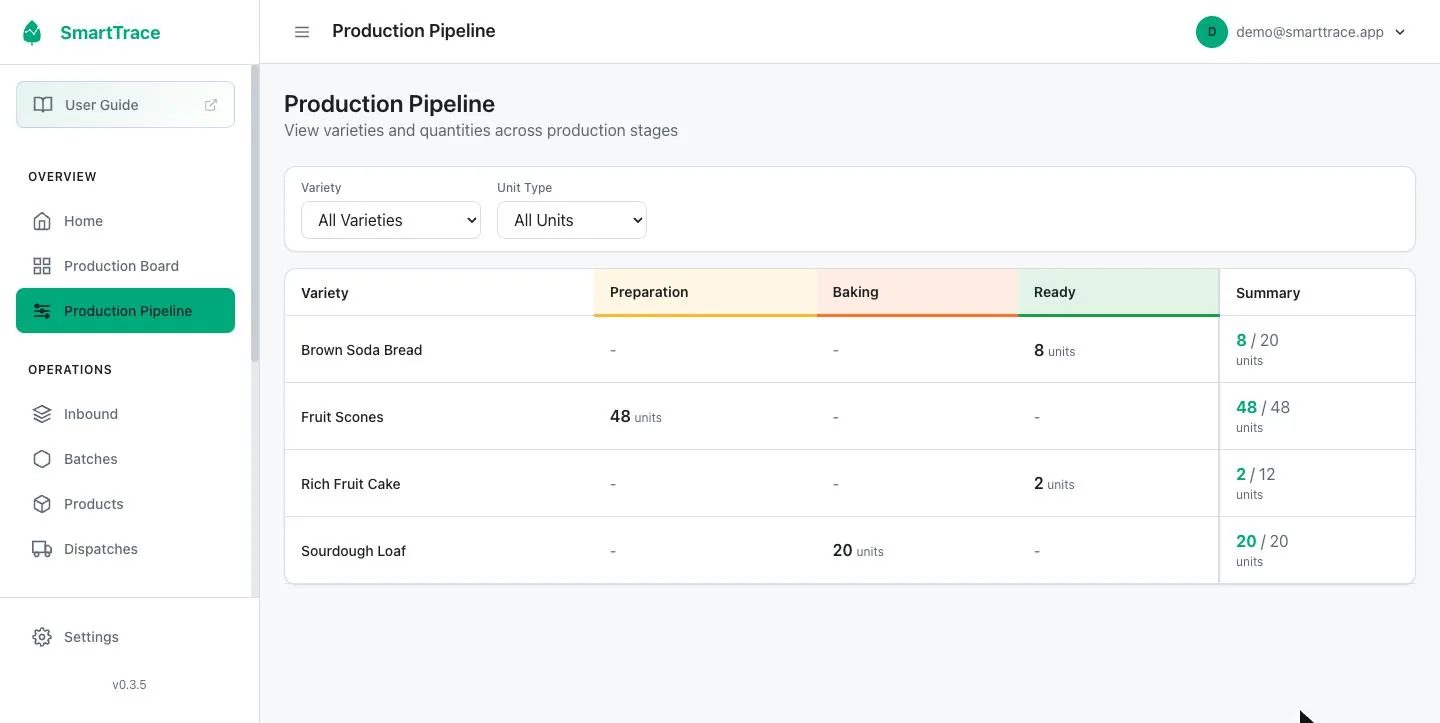Click the Home house icon

click(42, 221)
